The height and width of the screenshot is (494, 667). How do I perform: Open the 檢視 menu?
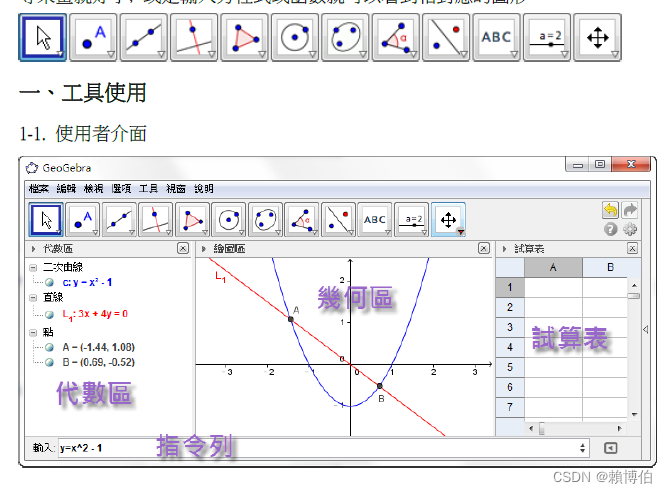pyautogui.click(x=94, y=188)
